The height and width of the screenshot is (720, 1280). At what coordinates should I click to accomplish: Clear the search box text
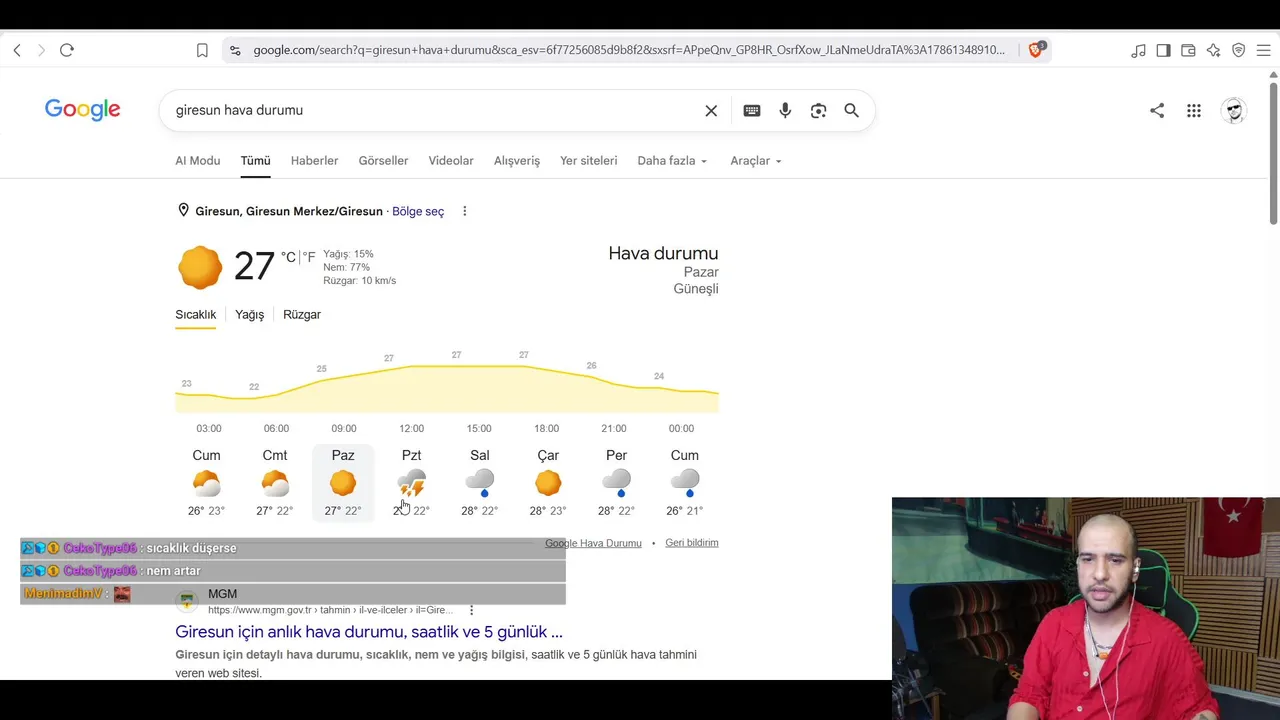click(x=711, y=110)
